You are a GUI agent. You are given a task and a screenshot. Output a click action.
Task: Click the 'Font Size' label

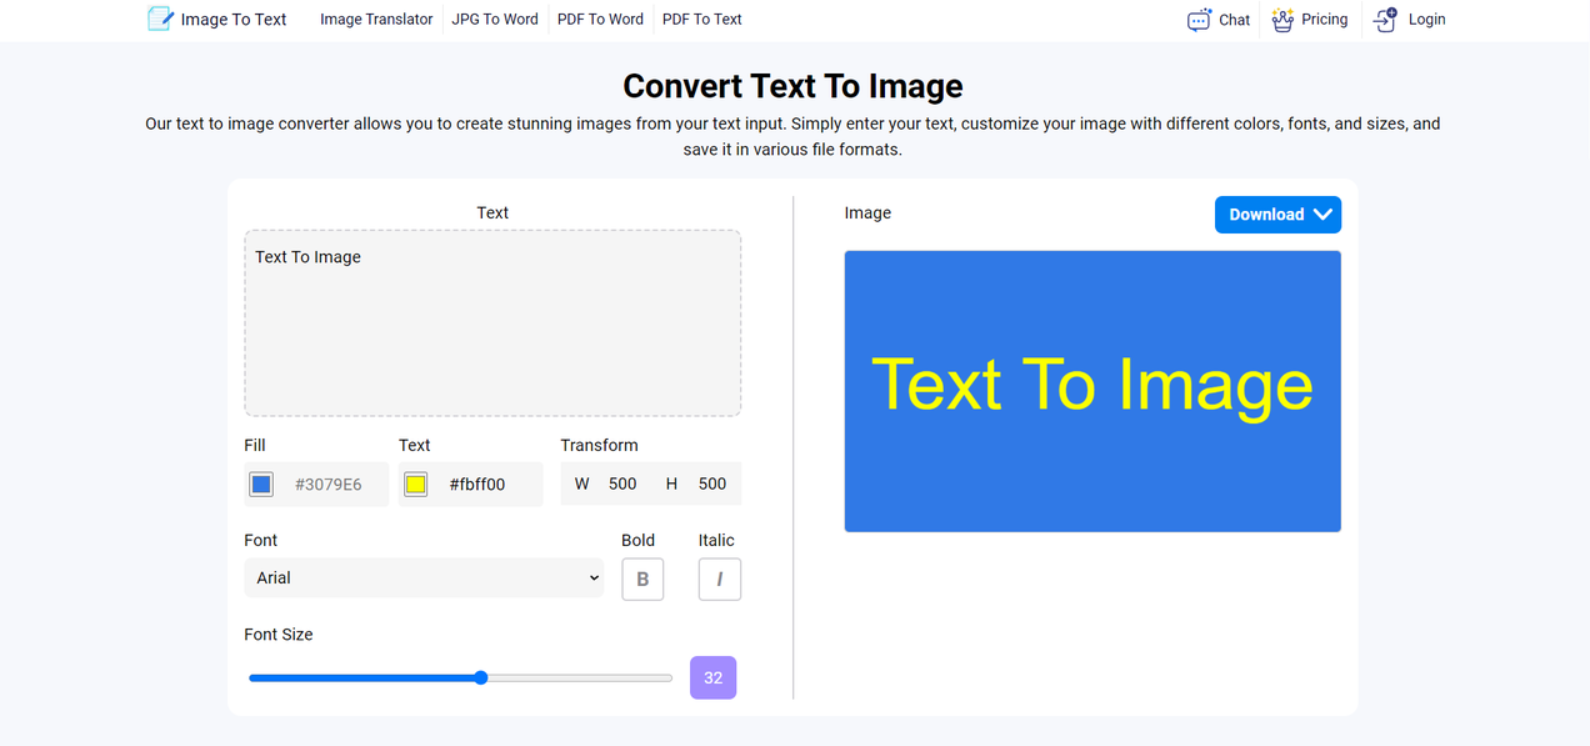pyautogui.click(x=278, y=634)
